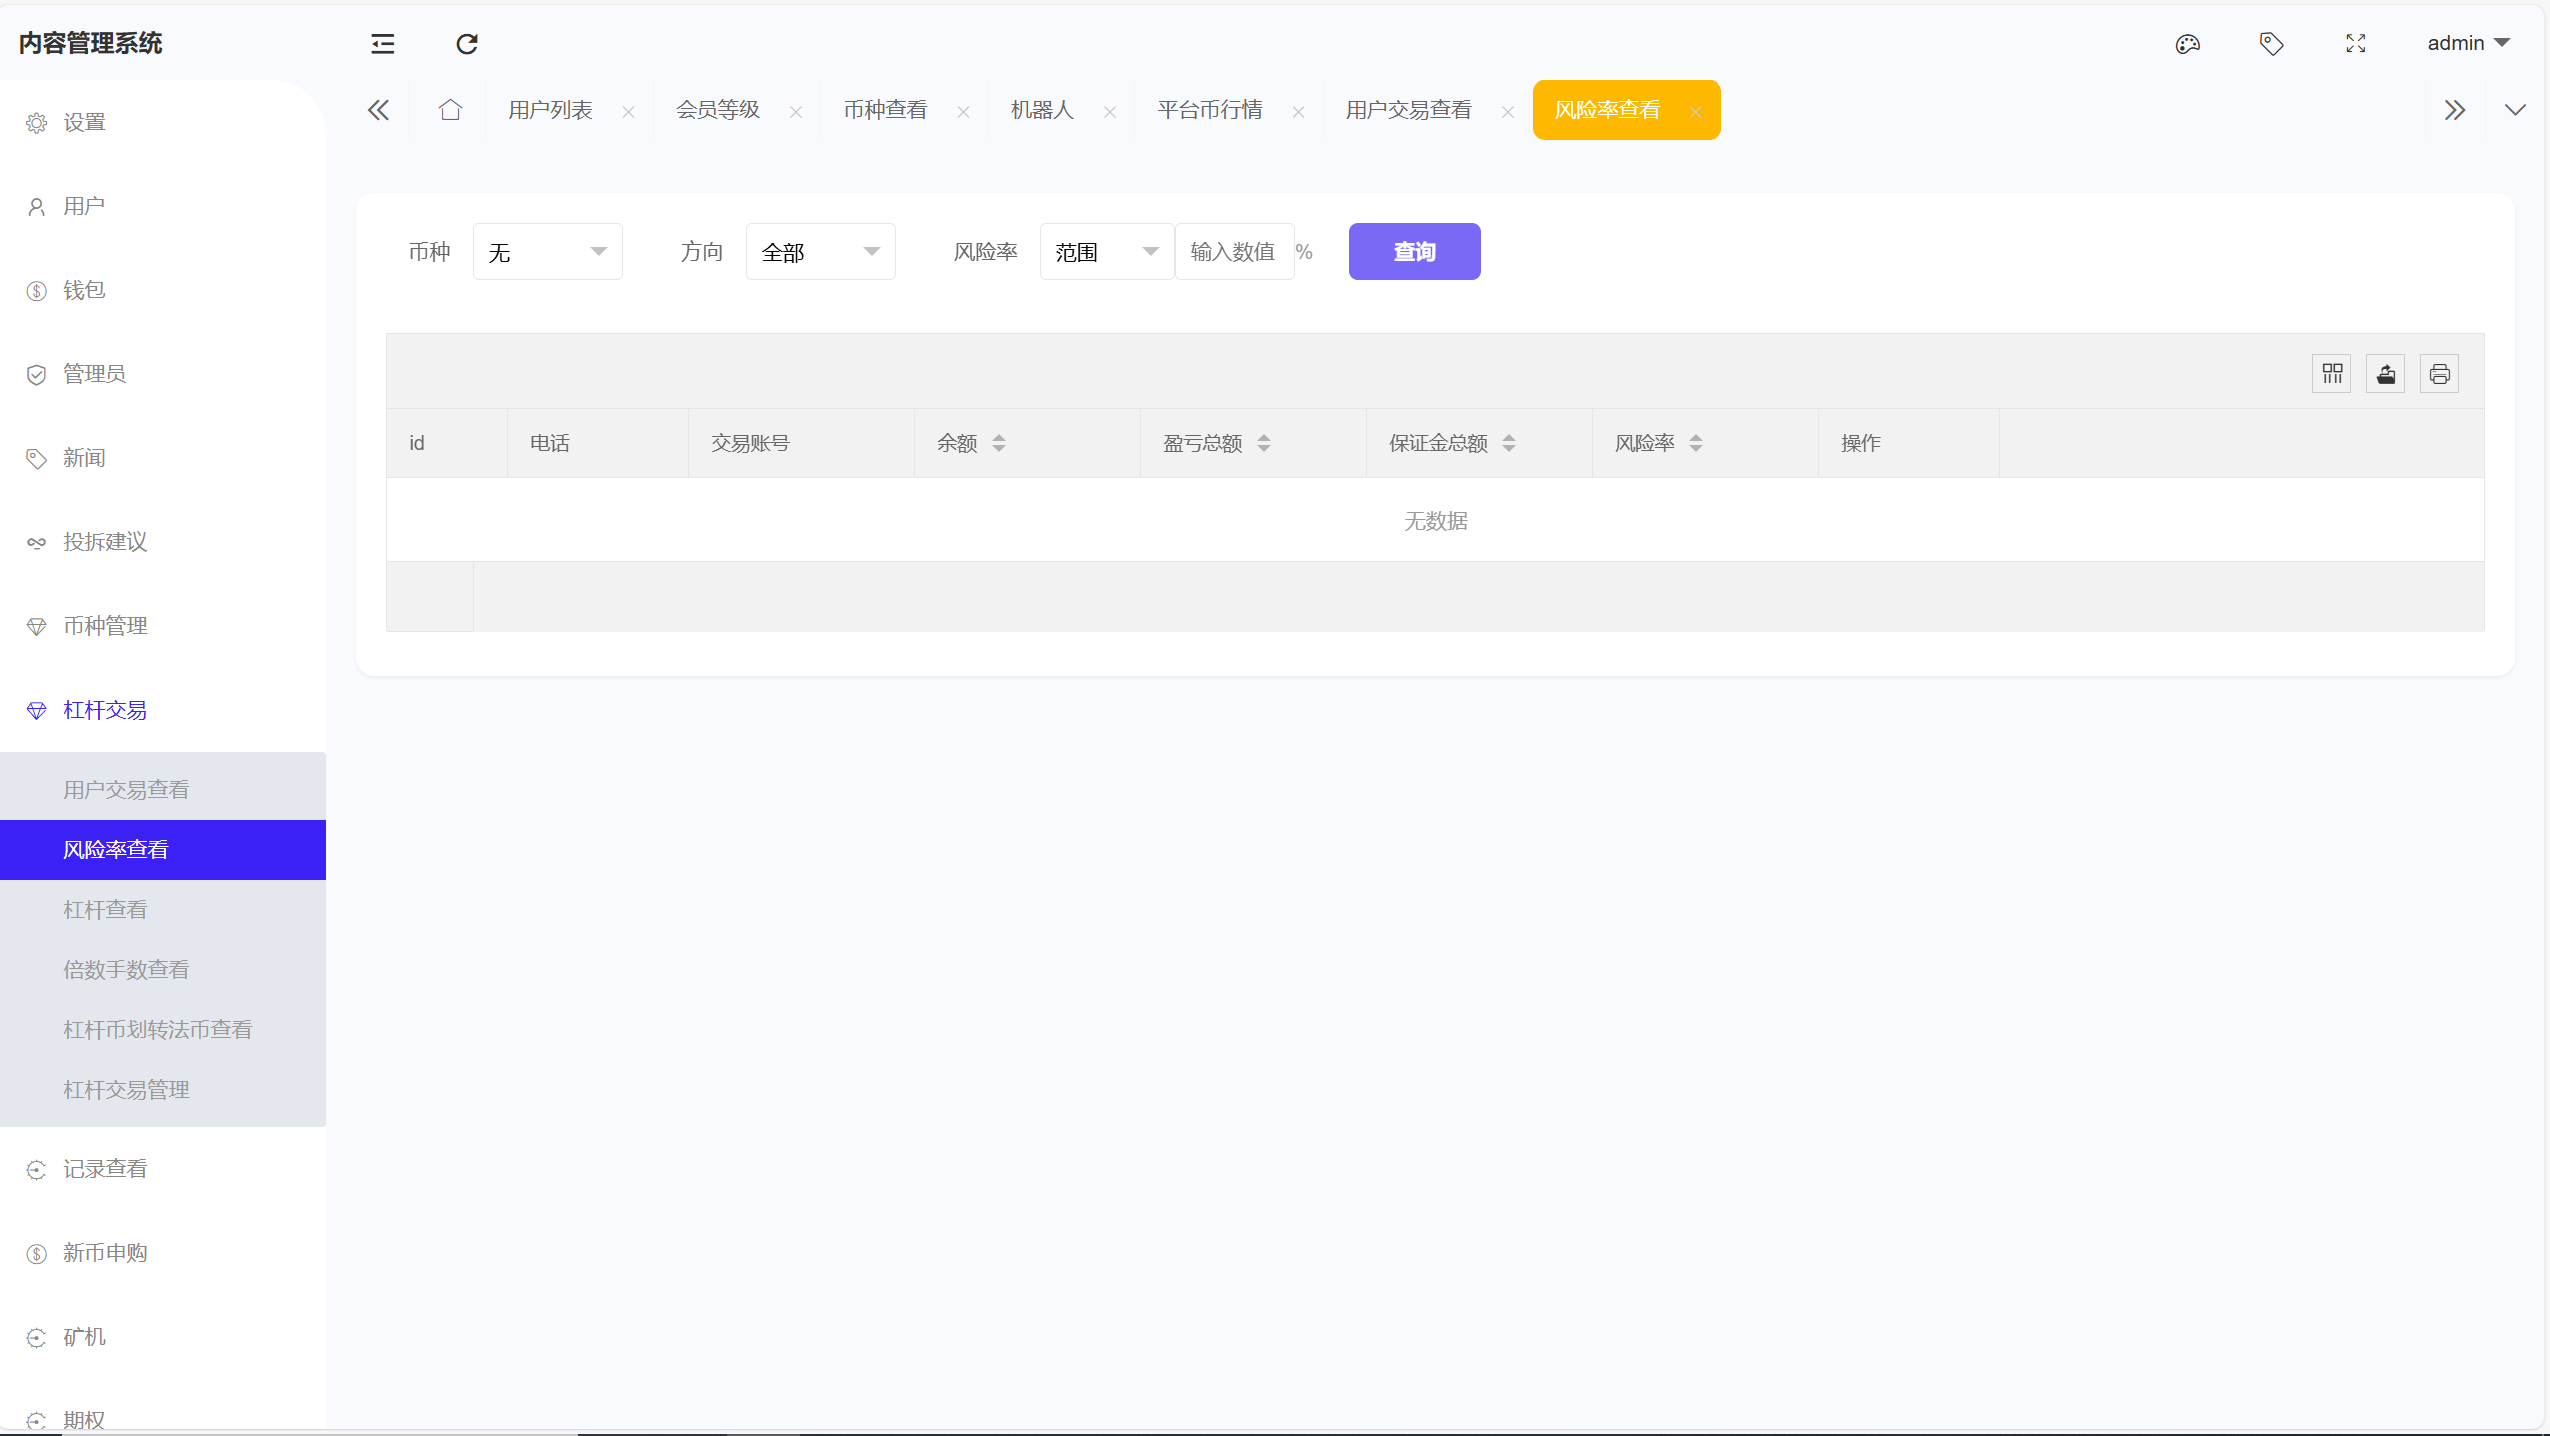Sort table by 余额 column
This screenshot has height=1436, width=2550.
coord(998,443)
